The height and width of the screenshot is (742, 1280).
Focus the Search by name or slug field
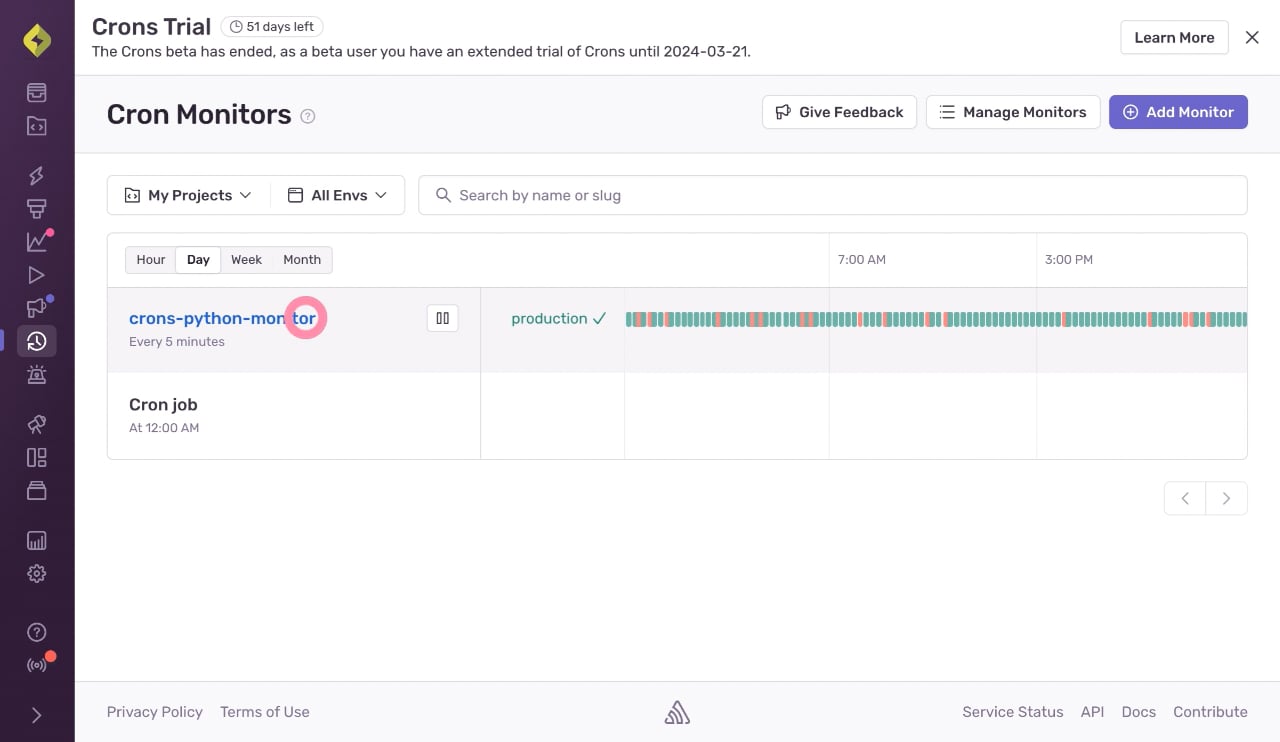pos(833,195)
